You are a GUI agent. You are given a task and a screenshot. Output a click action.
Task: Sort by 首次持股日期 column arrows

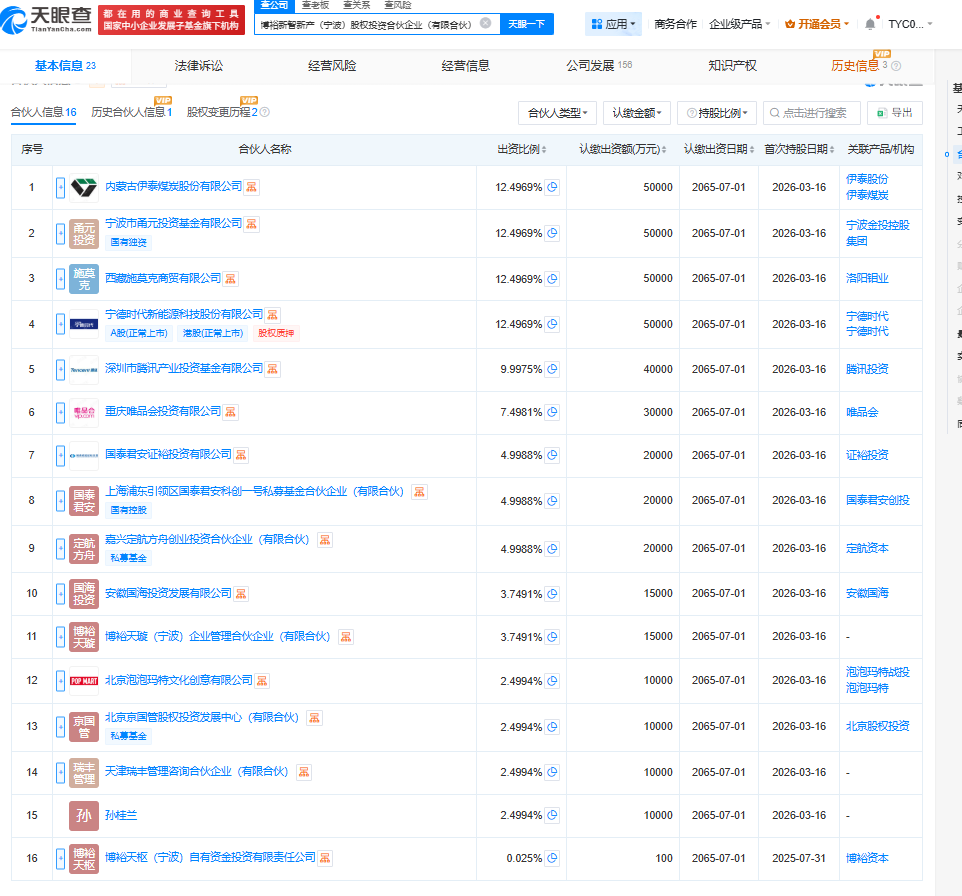pyautogui.click(x=832, y=150)
